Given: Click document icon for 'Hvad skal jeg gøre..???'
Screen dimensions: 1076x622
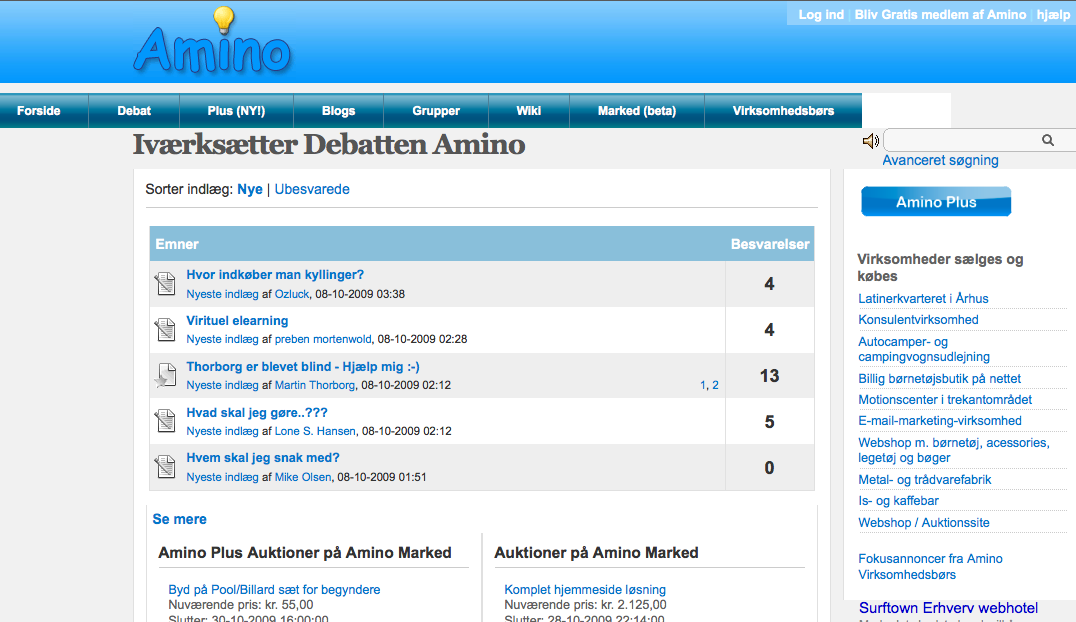Looking at the screenshot, I should click(x=165, y=422).
